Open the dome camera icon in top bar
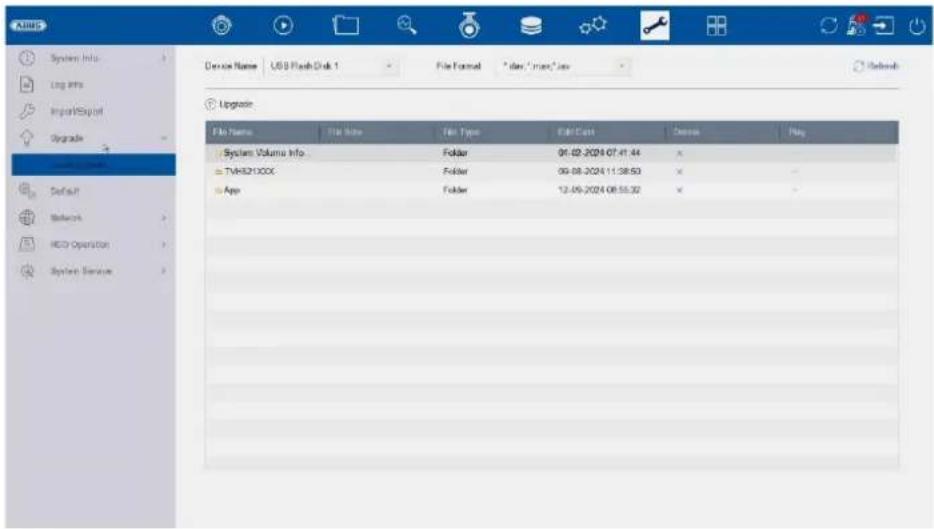The width and height of the screenshot is (934, 529). pyautogui.click(x=469, y=25)
